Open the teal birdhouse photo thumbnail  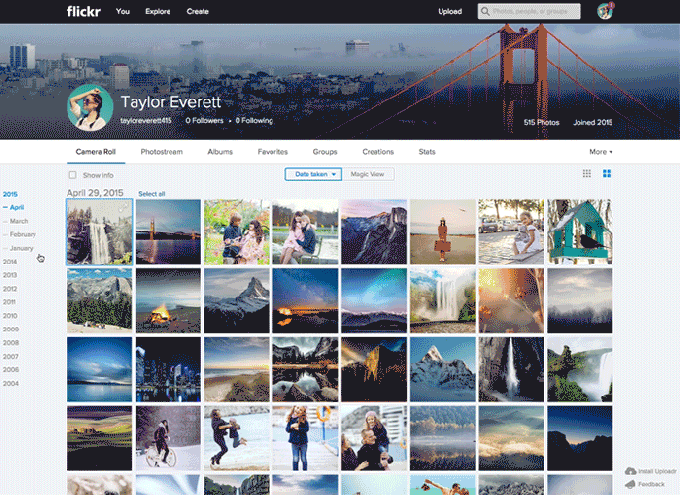[579, 232]
